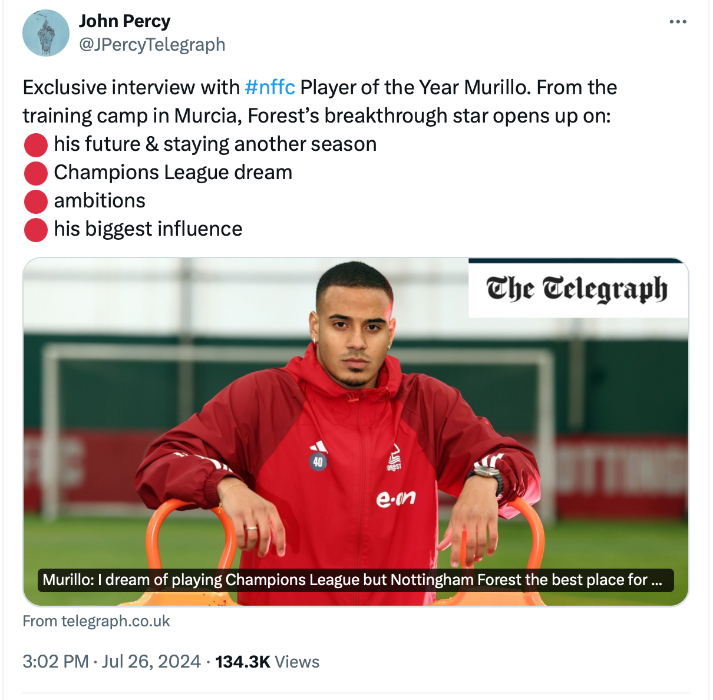Open the tweet's three-dot more options menu
713x700 pixels.
(x=677, y=22)
